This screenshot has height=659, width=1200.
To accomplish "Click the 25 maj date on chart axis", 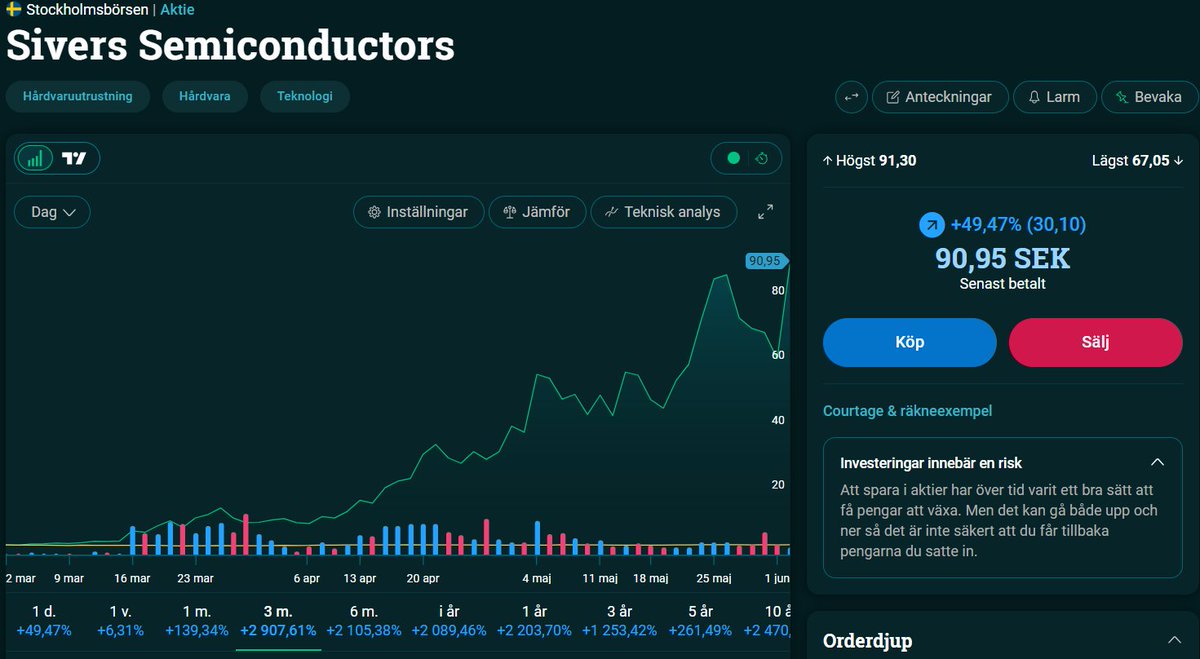I will (715, 578).
